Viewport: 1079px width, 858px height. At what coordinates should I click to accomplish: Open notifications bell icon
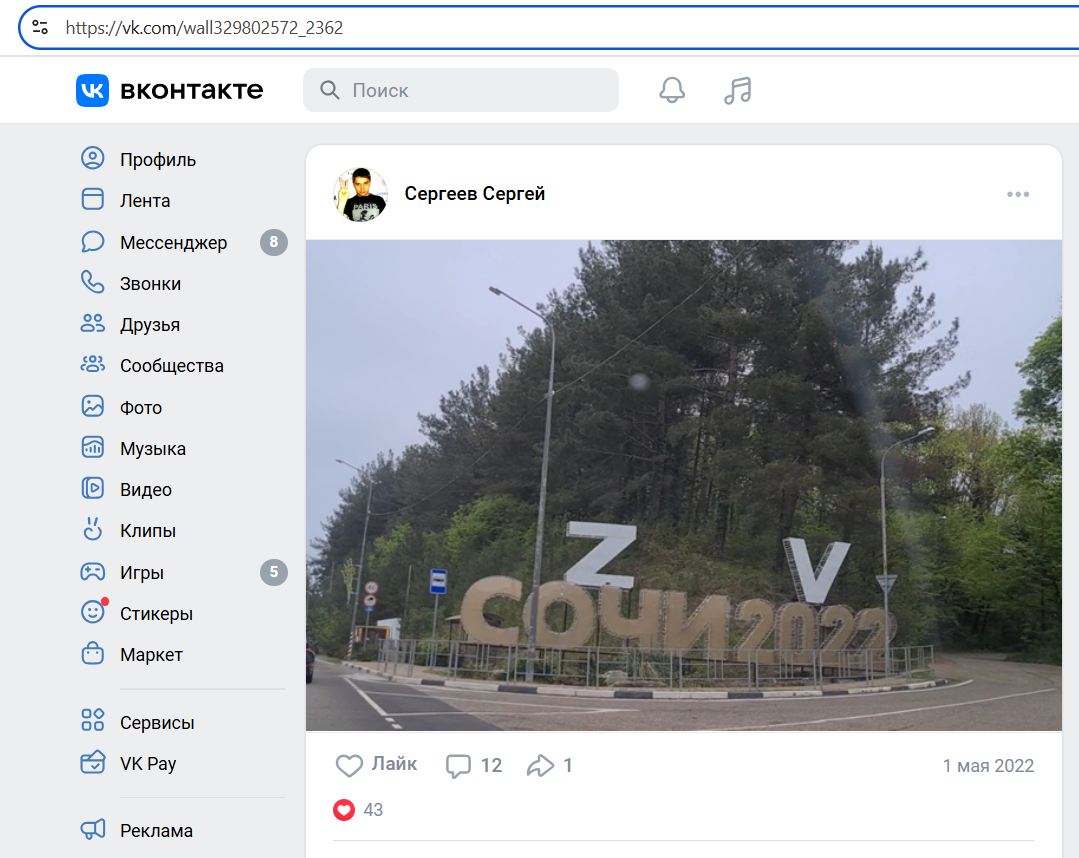coord(672,90)
